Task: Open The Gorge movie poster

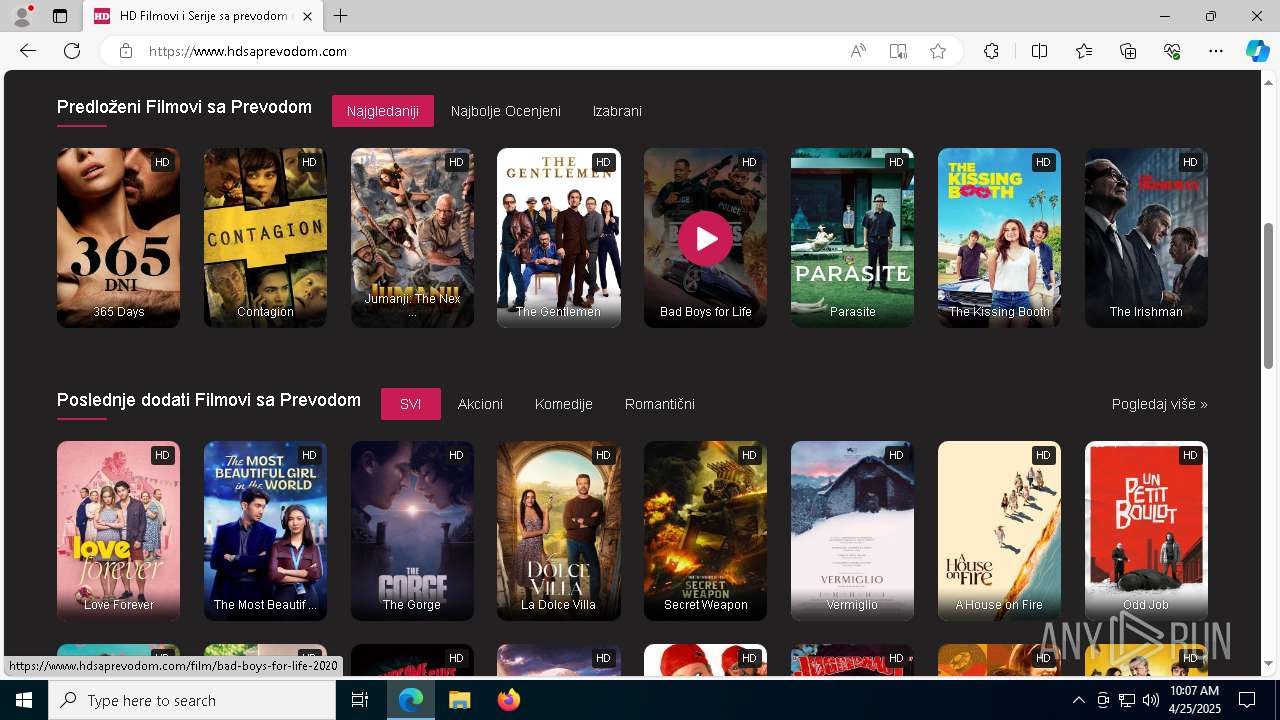Action: pos(412,531)
